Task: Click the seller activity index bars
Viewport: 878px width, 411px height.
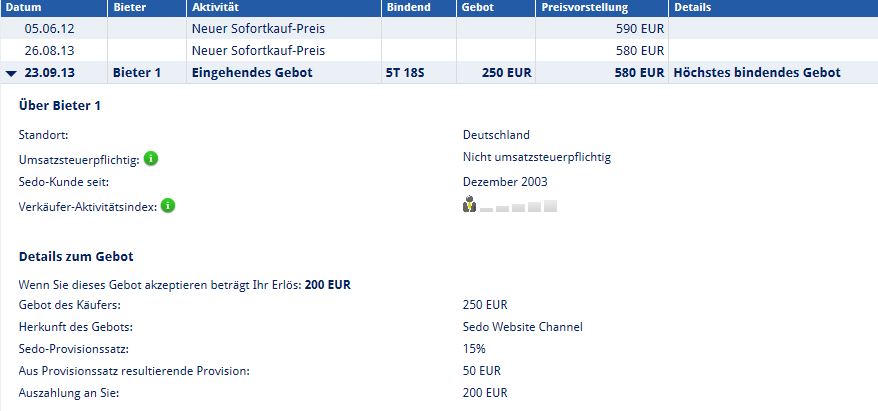Action: pos(519,206)
